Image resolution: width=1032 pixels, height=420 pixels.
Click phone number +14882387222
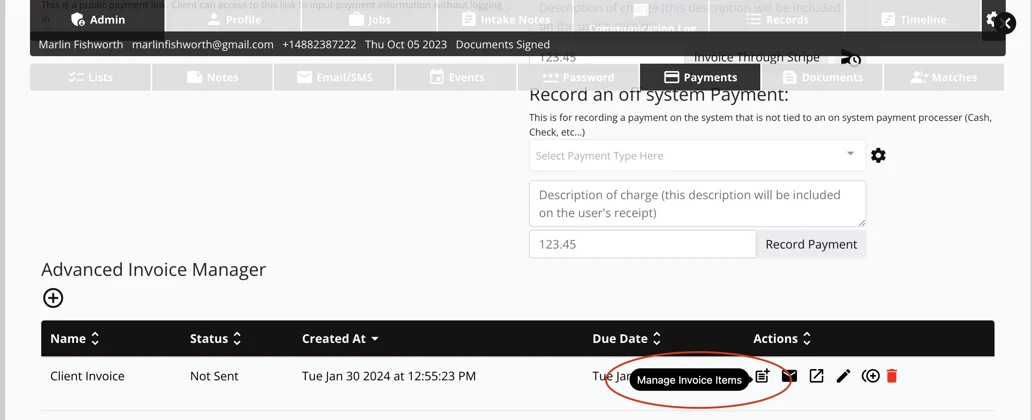[319, 45]
